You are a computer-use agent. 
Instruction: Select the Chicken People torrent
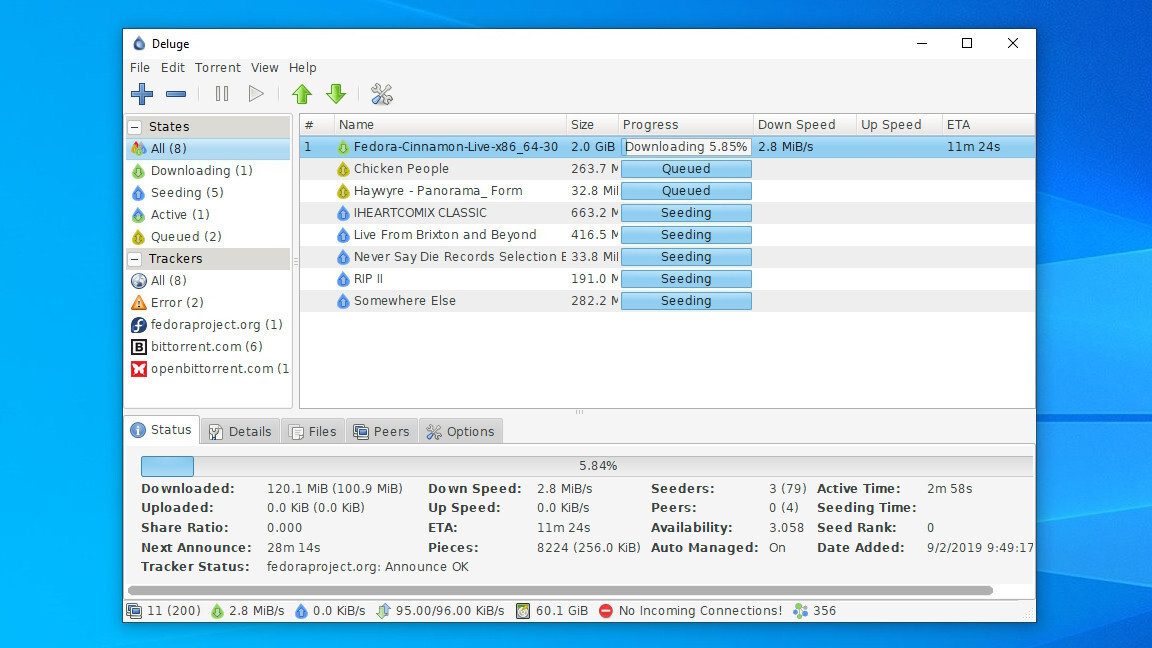(x=667, y=169)
